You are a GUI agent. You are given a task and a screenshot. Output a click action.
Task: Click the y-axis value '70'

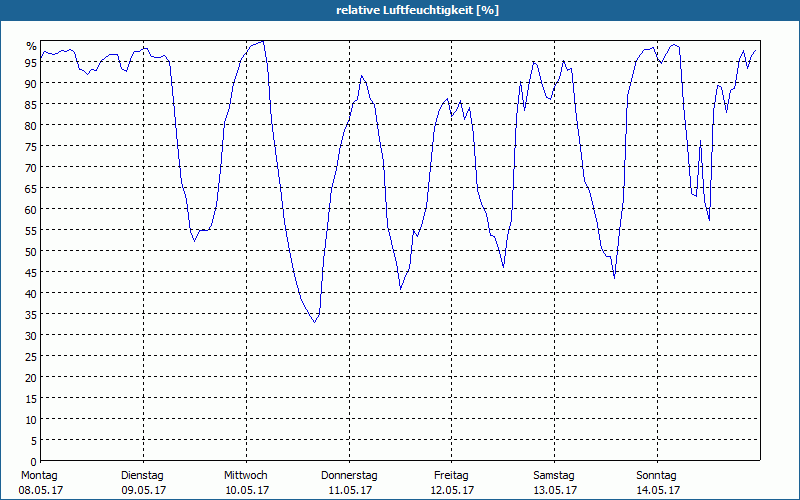click(x=31, y=167)
